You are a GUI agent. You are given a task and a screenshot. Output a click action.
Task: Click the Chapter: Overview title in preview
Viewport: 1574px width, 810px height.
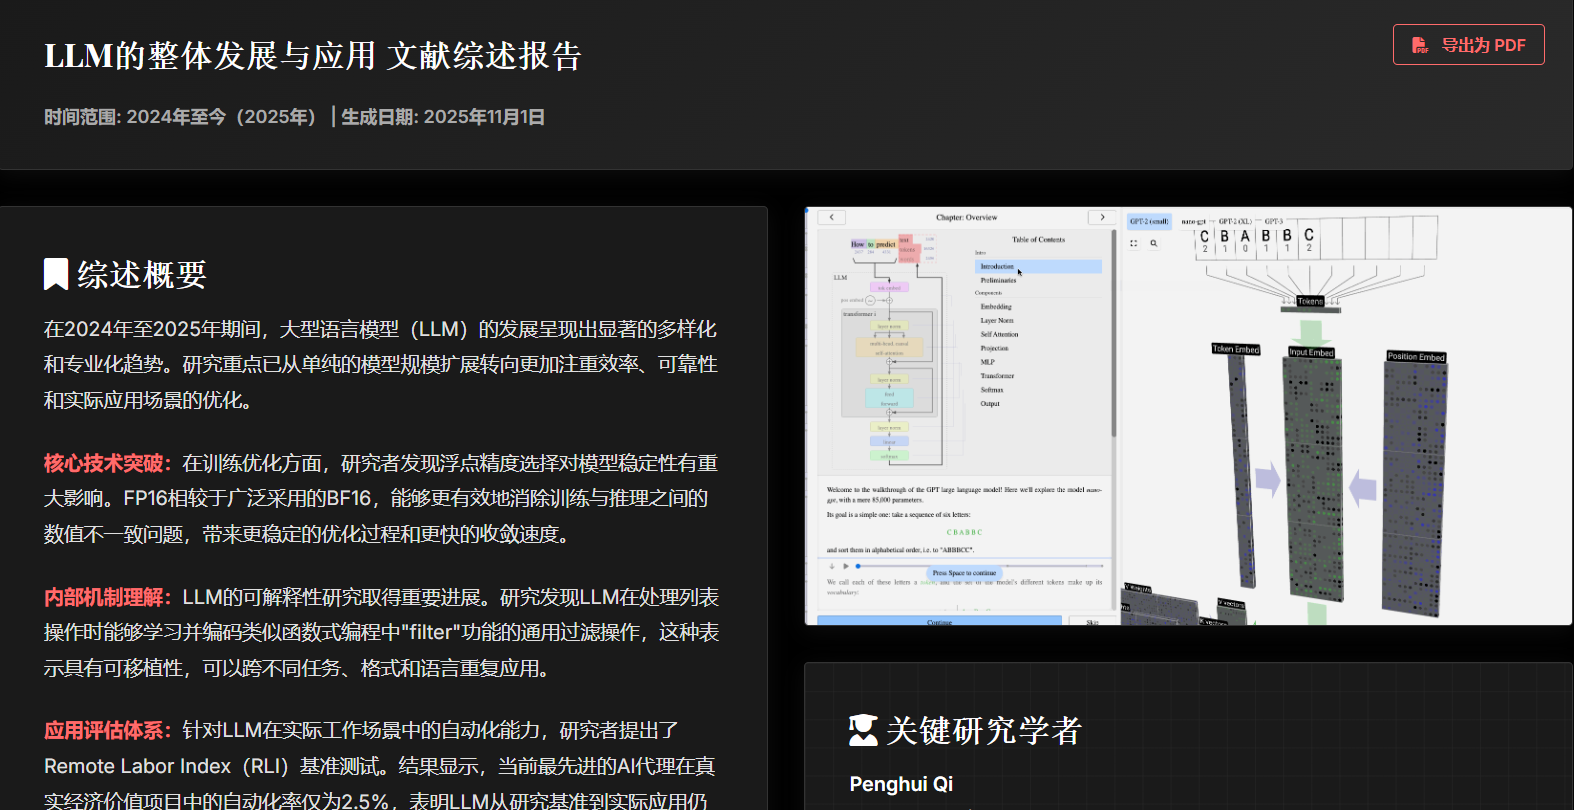coord(966,217)
